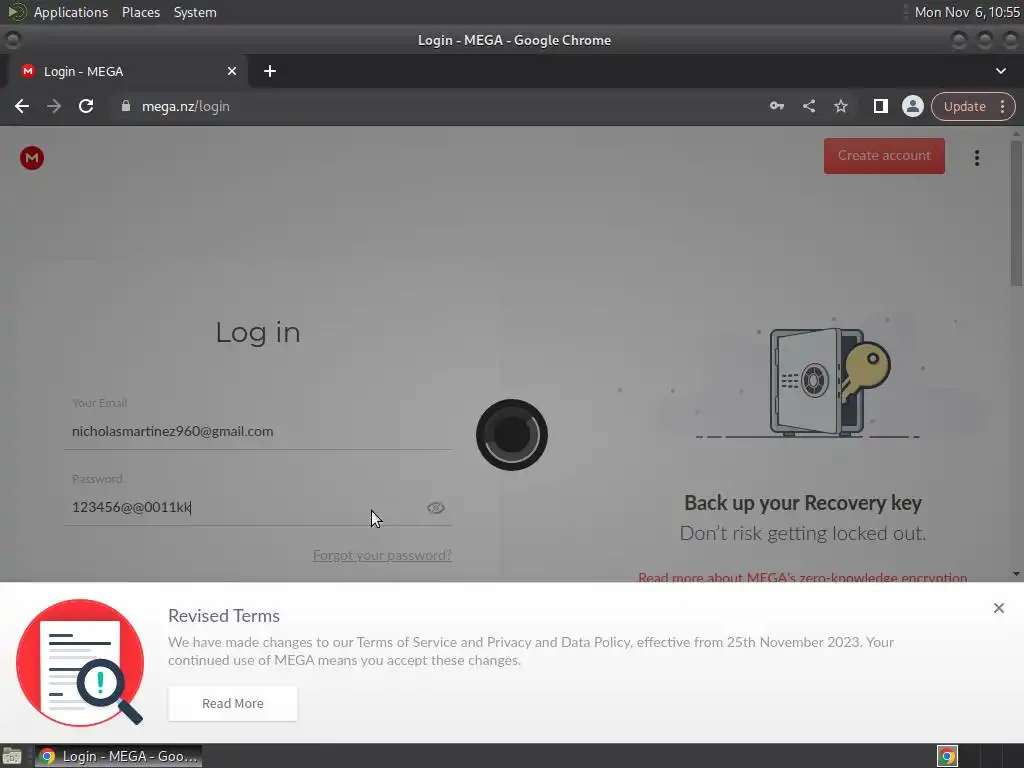This screenshot has width=1024, height=768.
Task: Open the zero-knowledge encryption link
Action: (x=803, y=577)
